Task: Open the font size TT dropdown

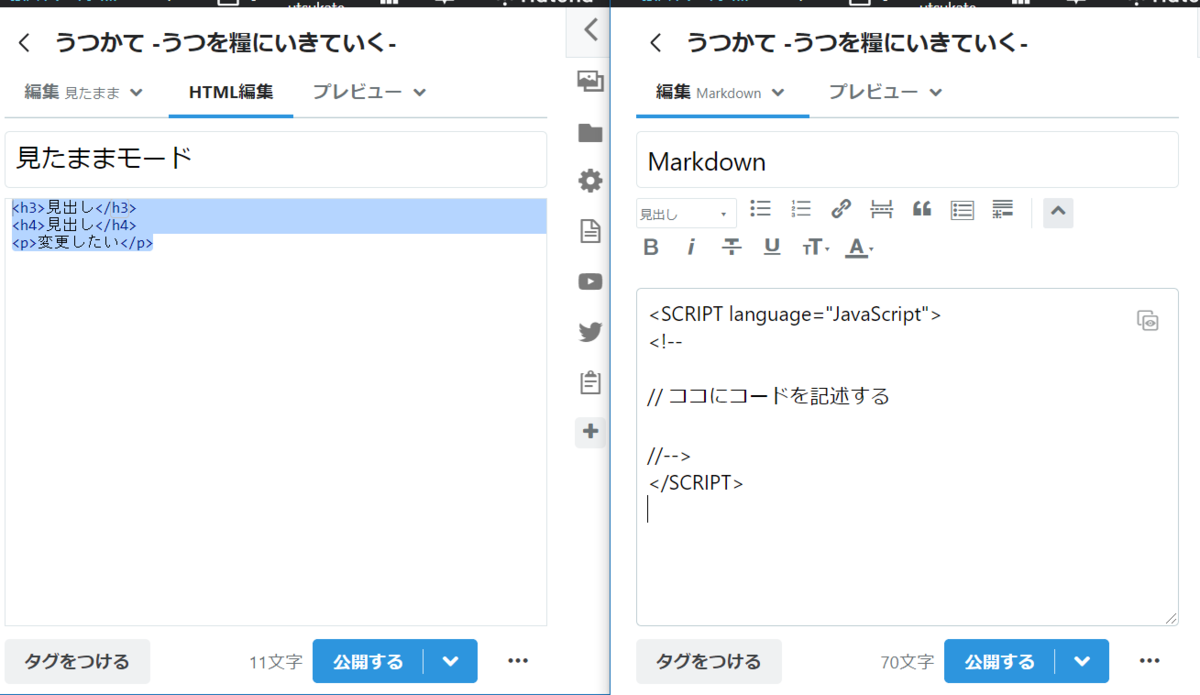Action: (x=815, y=247)
